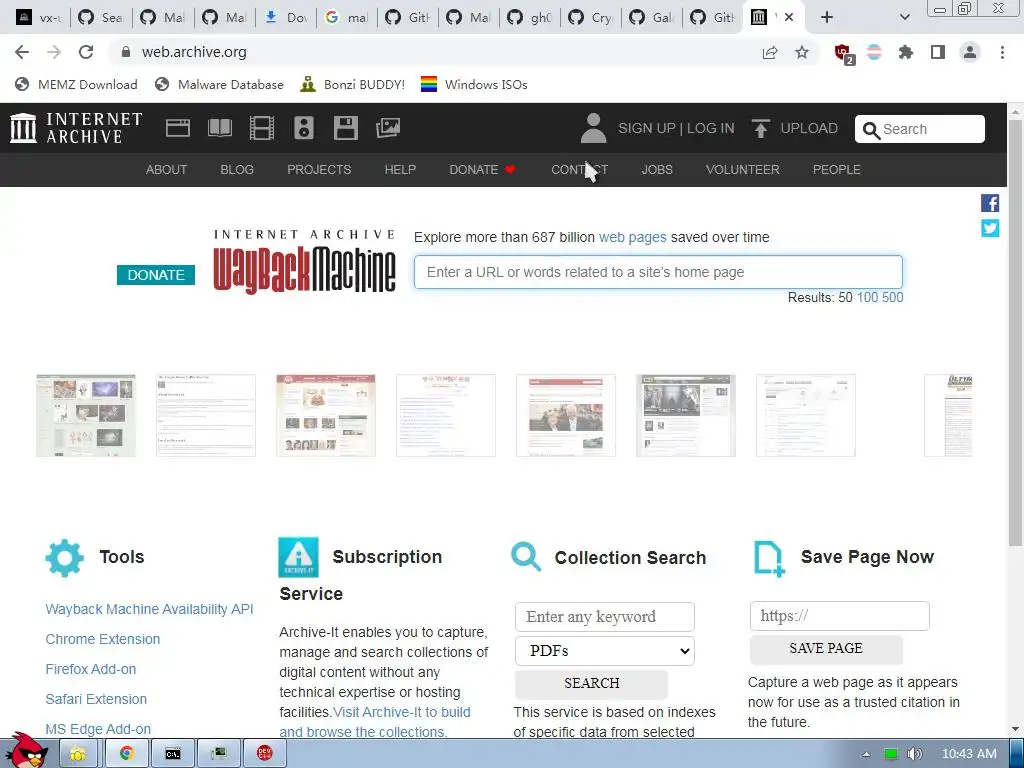The height and width of the screenshot is (768, 1024).
Task: Open the command prompt taskbar icon
Action: [x=172, y=754]
